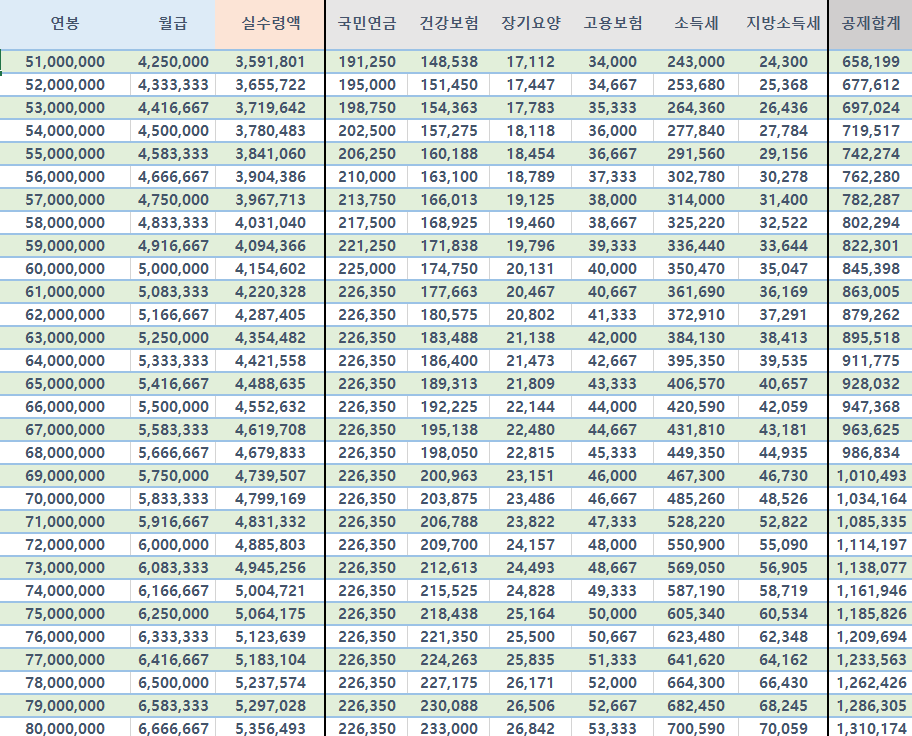Select the 51,000,000 salary cell
This screenshot has height=736, width=912.
[65, 62]
